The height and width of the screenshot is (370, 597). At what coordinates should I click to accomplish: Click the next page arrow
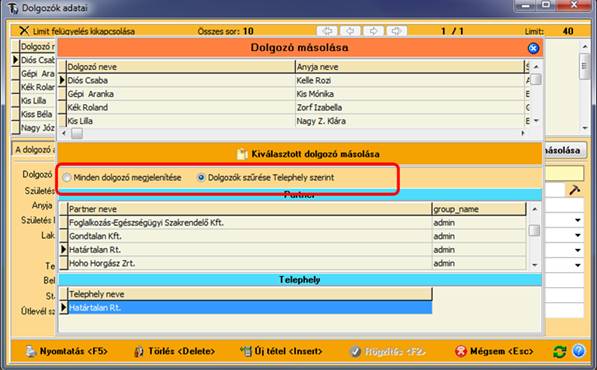click(374, 31)
